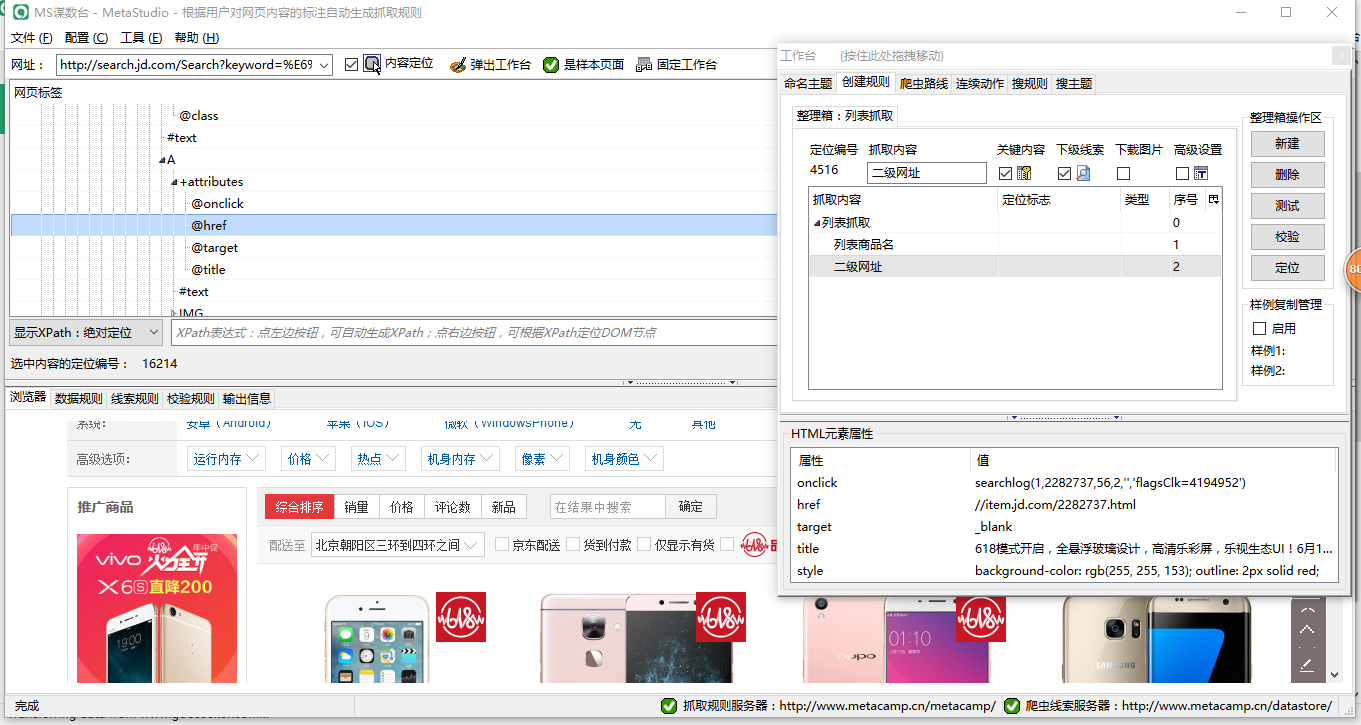The width and height of the screenshot is (1361, 725).
Task: Switch to the 爬虫路线 workbench tab
Action: (923, 84)
